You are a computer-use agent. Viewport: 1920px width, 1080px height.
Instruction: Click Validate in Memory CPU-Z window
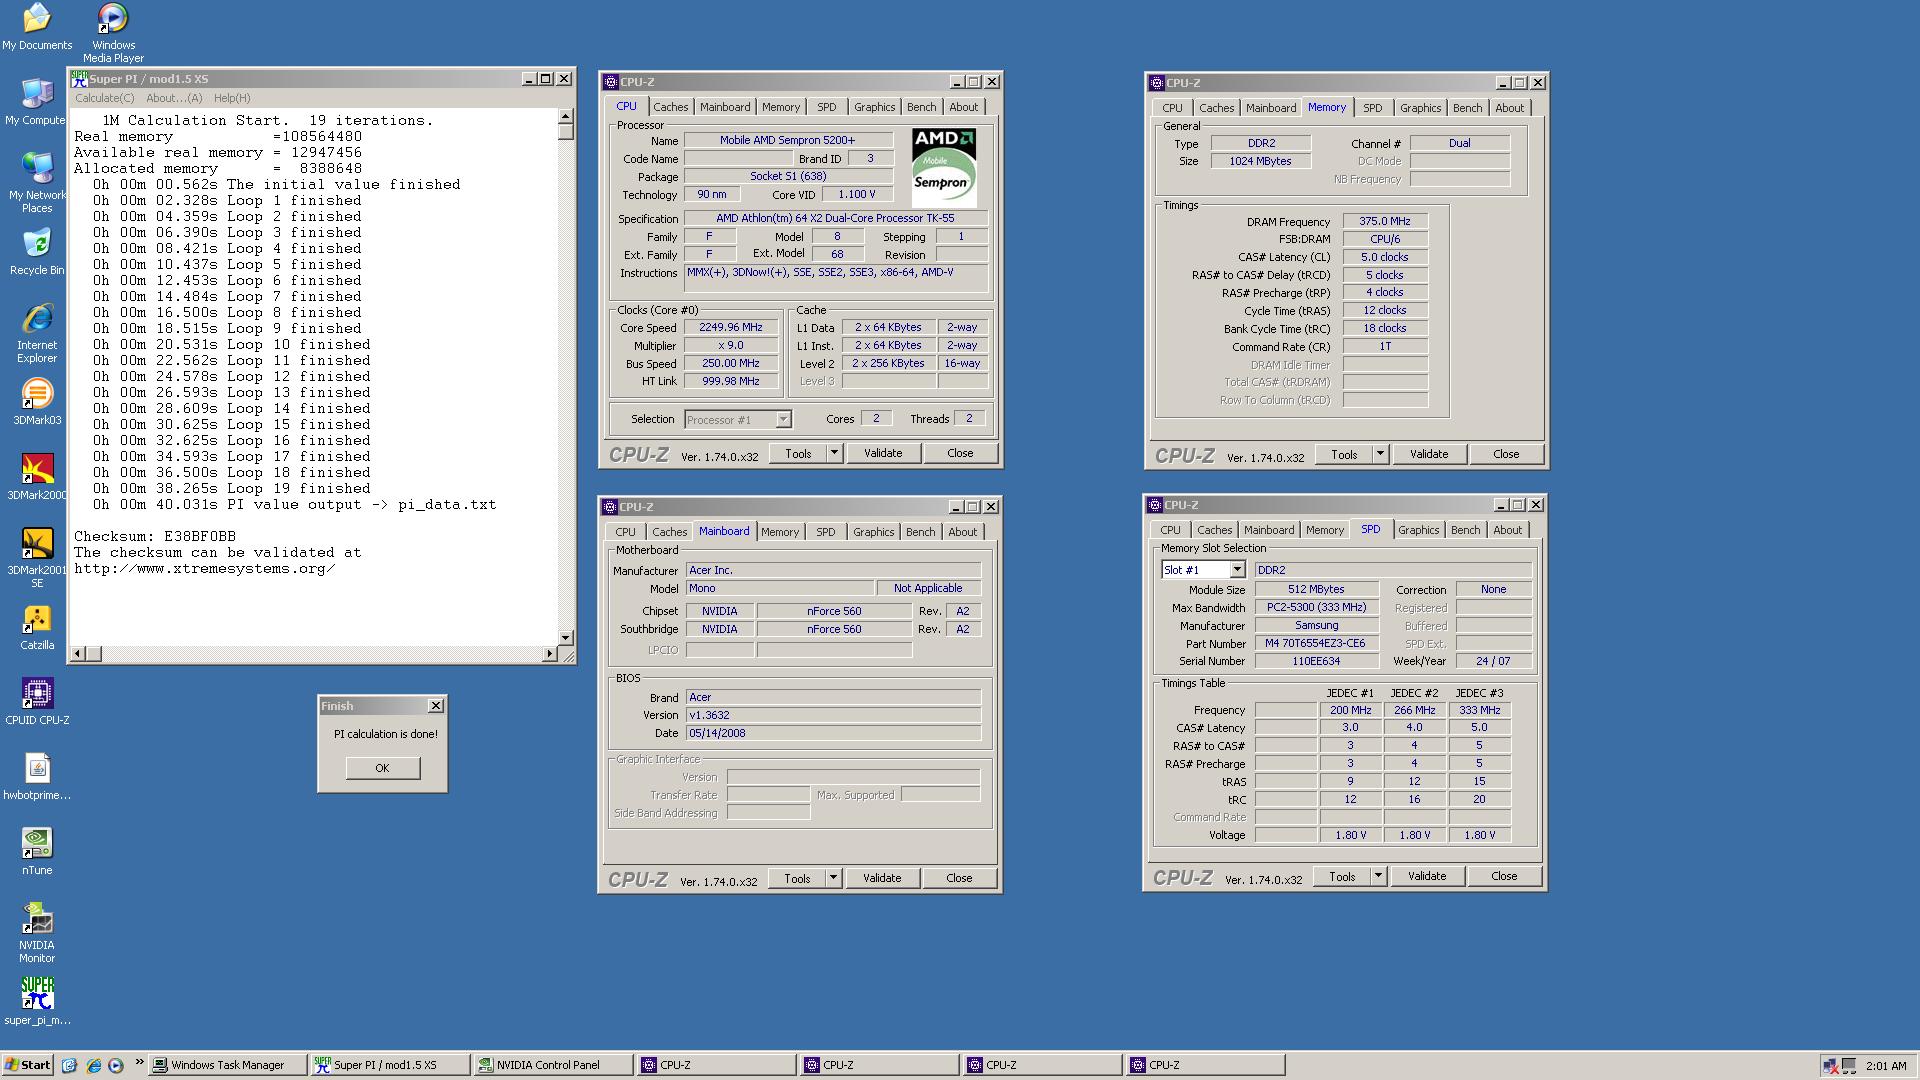pyautogui.click(x=1429, y=454)
